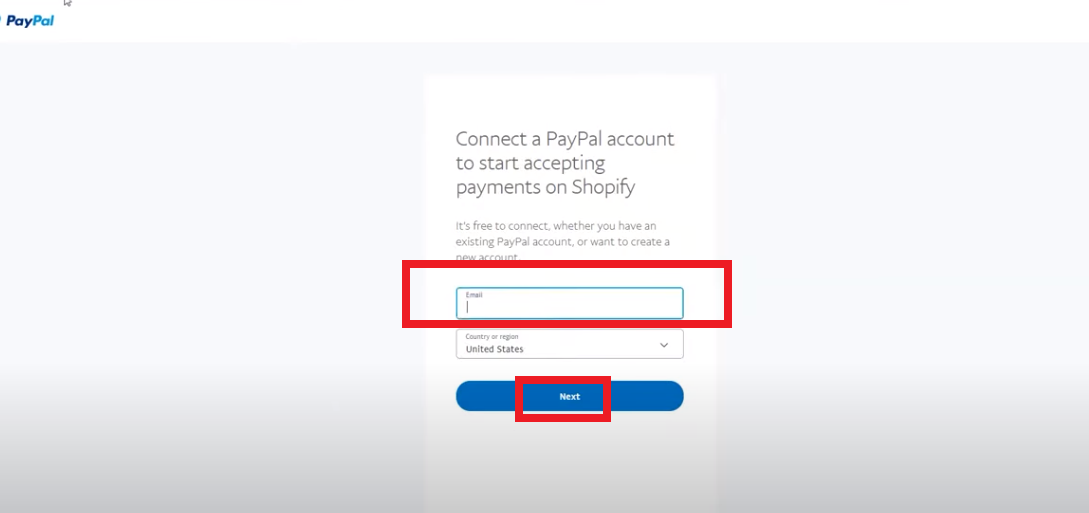Click the word Shopify in the heading
Viewport: 1089px width, 513px height.
coord(604,187)
